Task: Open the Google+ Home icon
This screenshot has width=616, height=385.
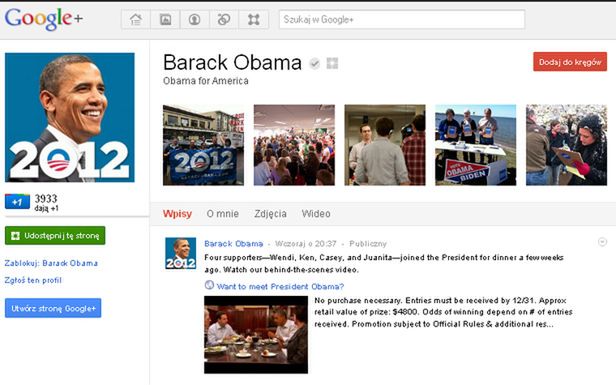Action: (x=136, y=19)
